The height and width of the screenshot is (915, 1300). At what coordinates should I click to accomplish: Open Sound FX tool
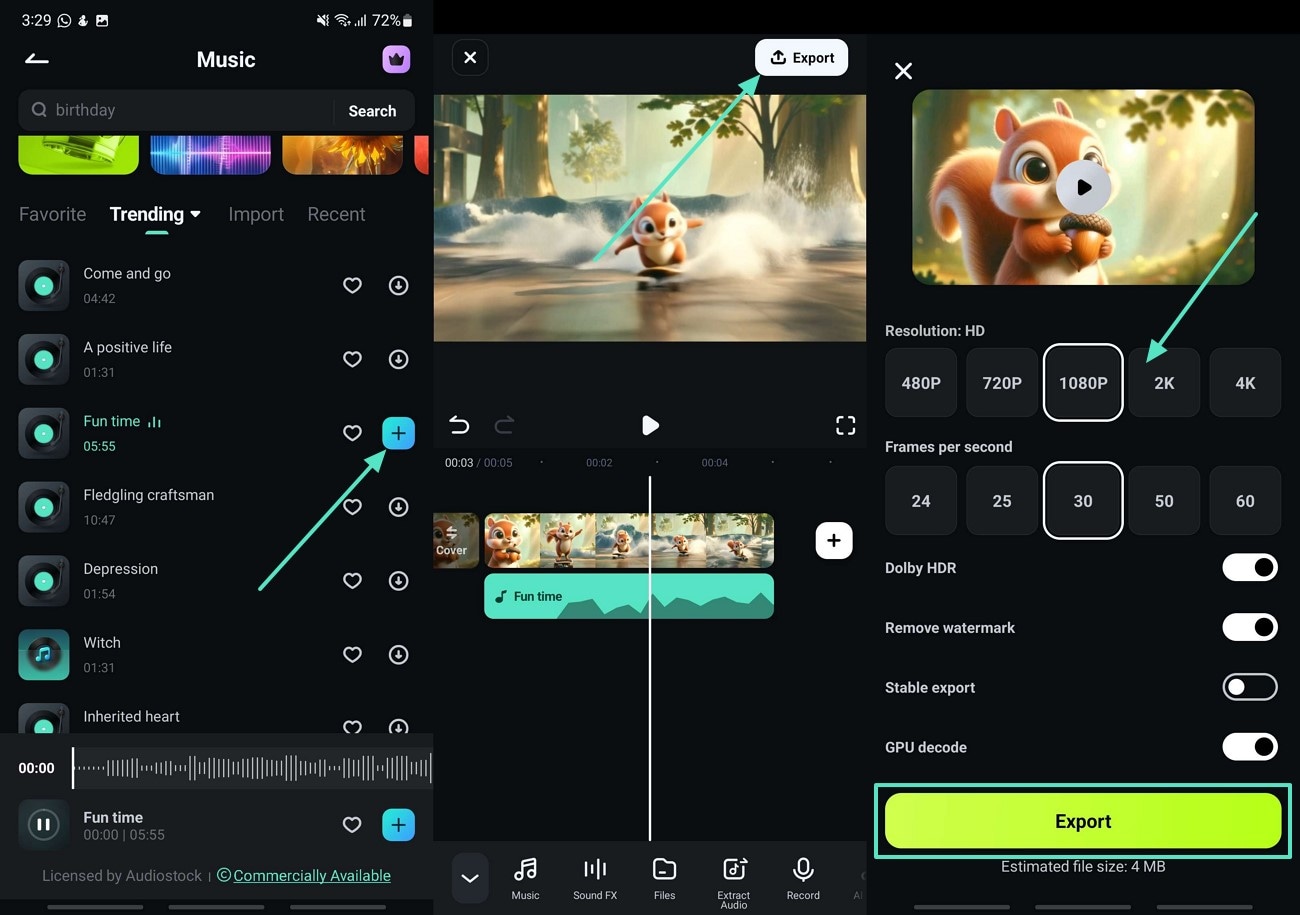tap(595, 879)
